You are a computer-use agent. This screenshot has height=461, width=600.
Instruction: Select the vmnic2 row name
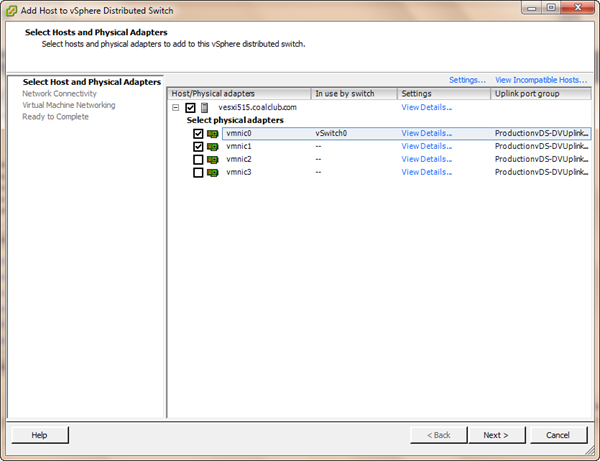click(239, 159)
